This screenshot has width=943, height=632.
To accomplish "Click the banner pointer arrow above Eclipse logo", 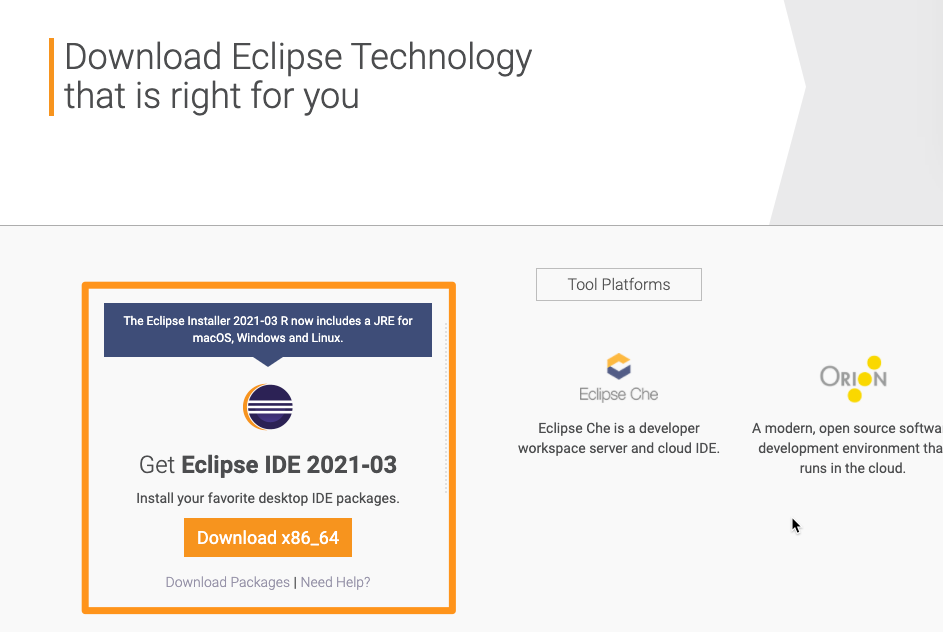I will point(268,361).
